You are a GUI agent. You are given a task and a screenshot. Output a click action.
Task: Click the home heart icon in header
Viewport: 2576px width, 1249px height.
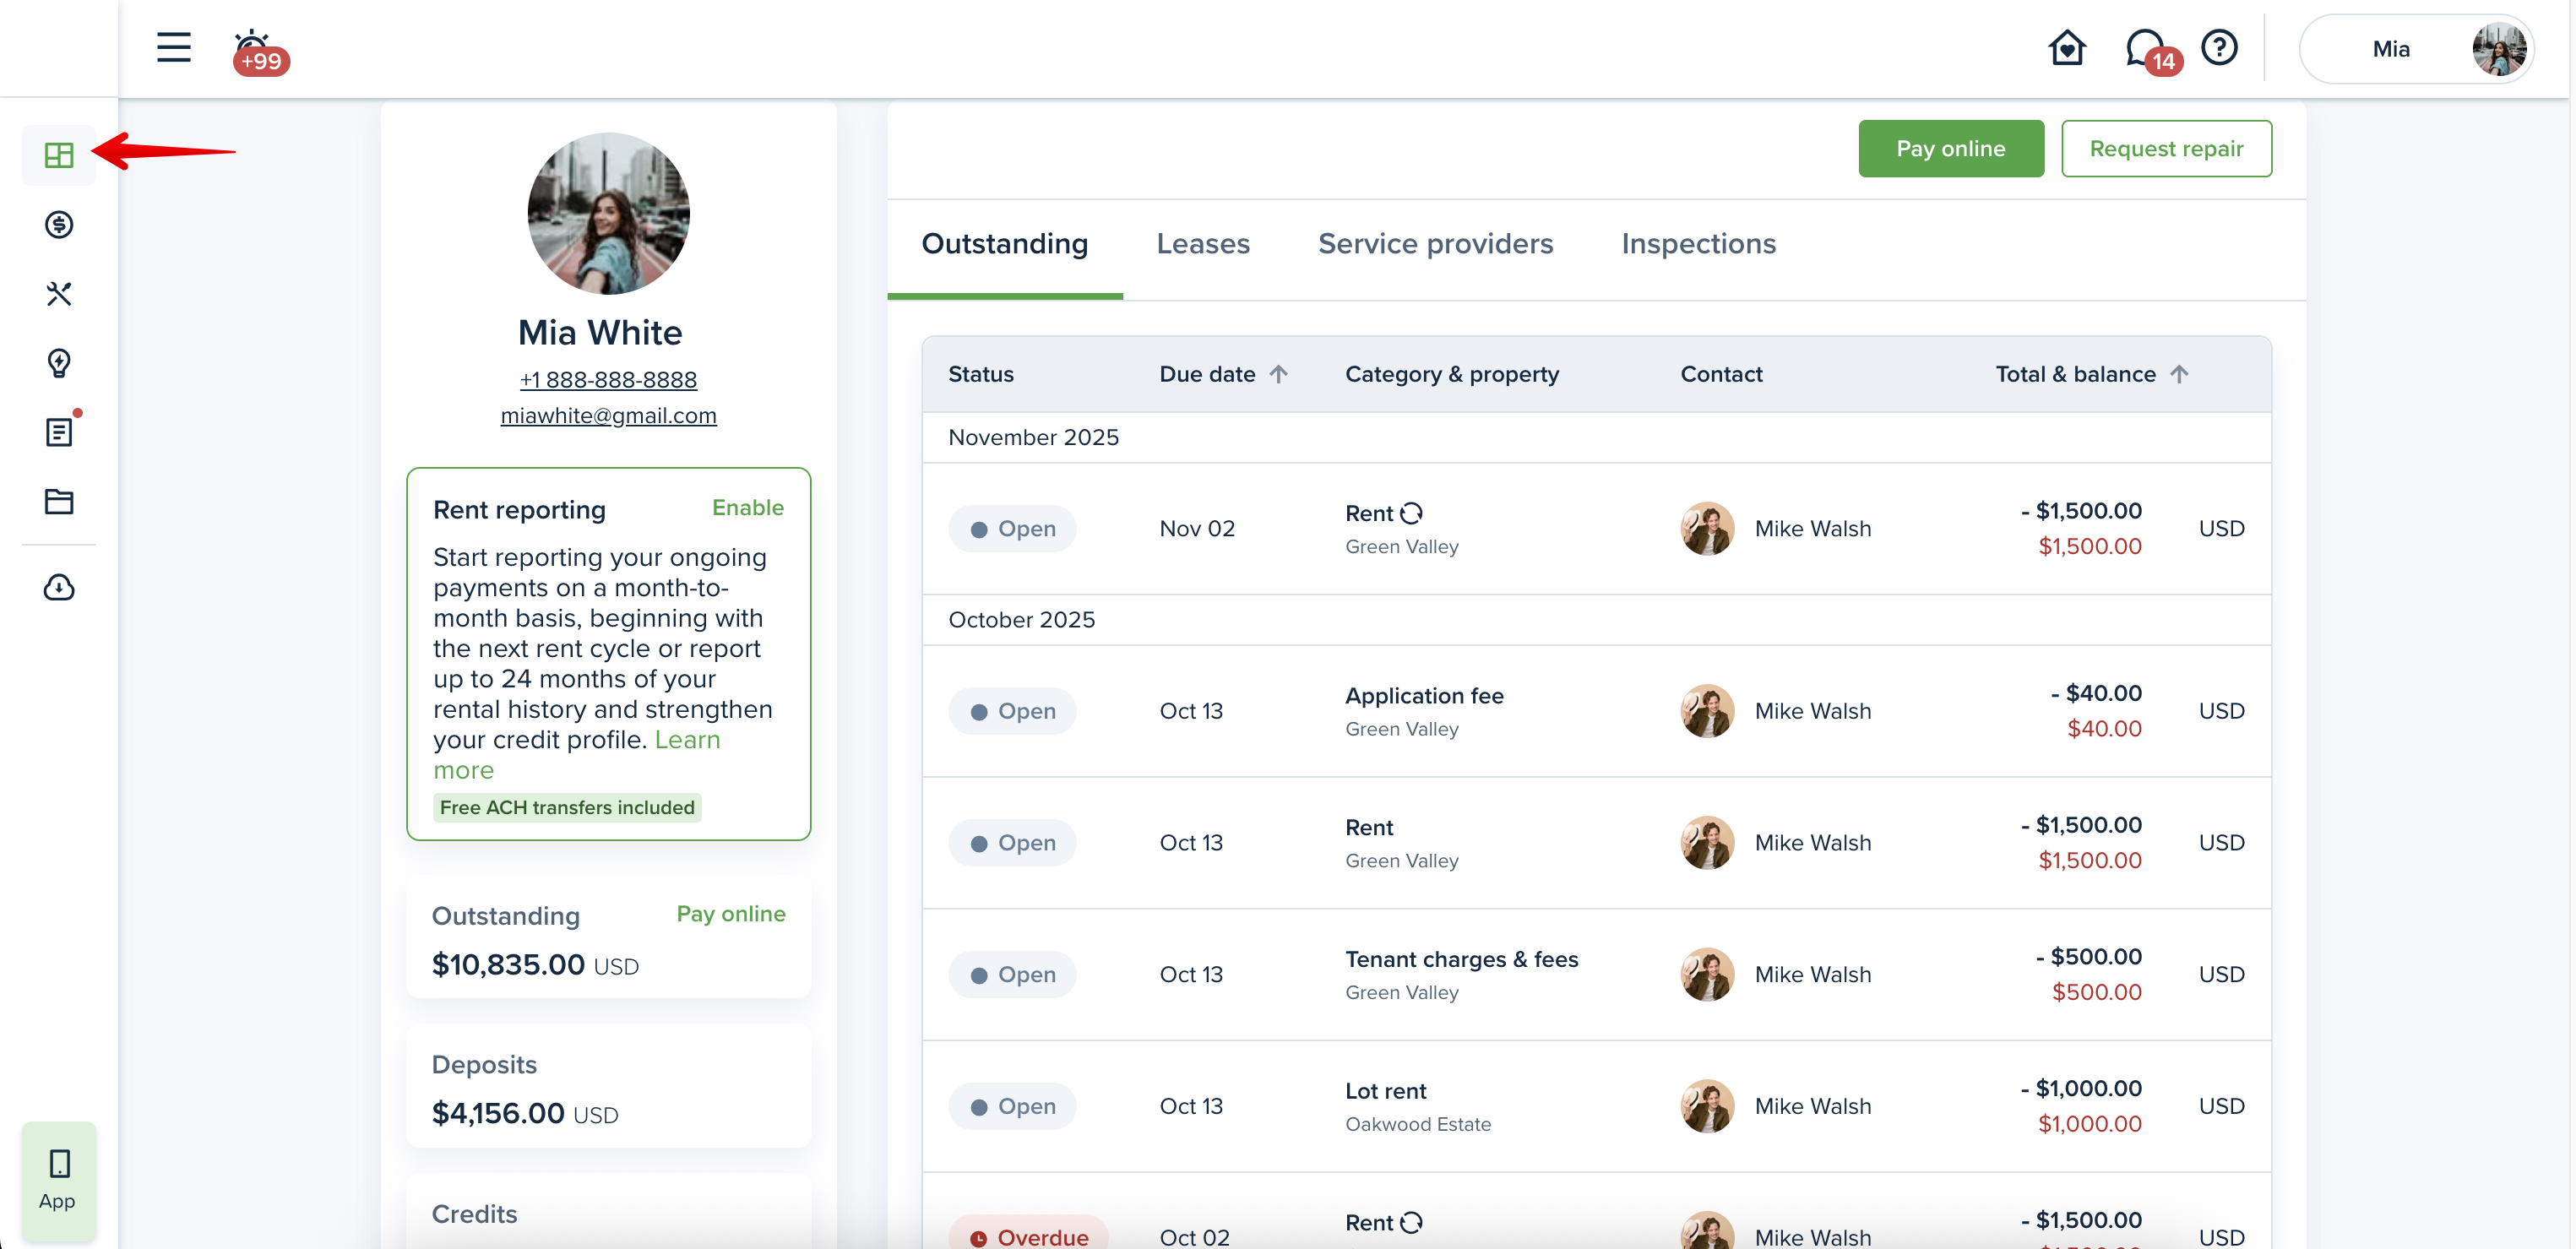click(2066, 48)
